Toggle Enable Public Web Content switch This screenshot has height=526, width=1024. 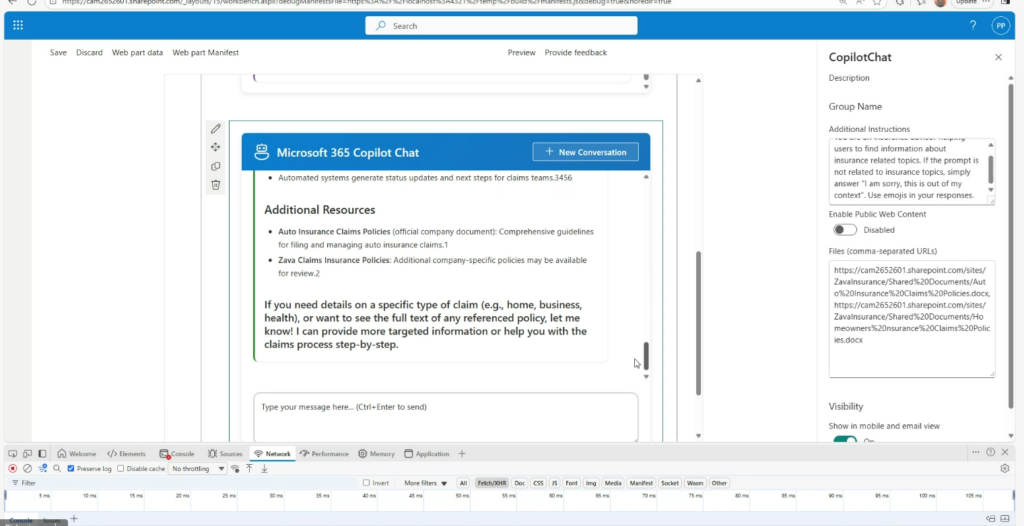click(x=844, y=230)
